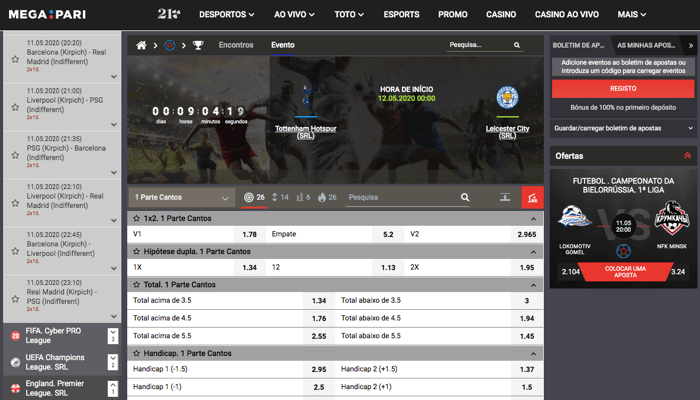Star the 1x2. 1 Parte Cantos market

pos(136,218)
